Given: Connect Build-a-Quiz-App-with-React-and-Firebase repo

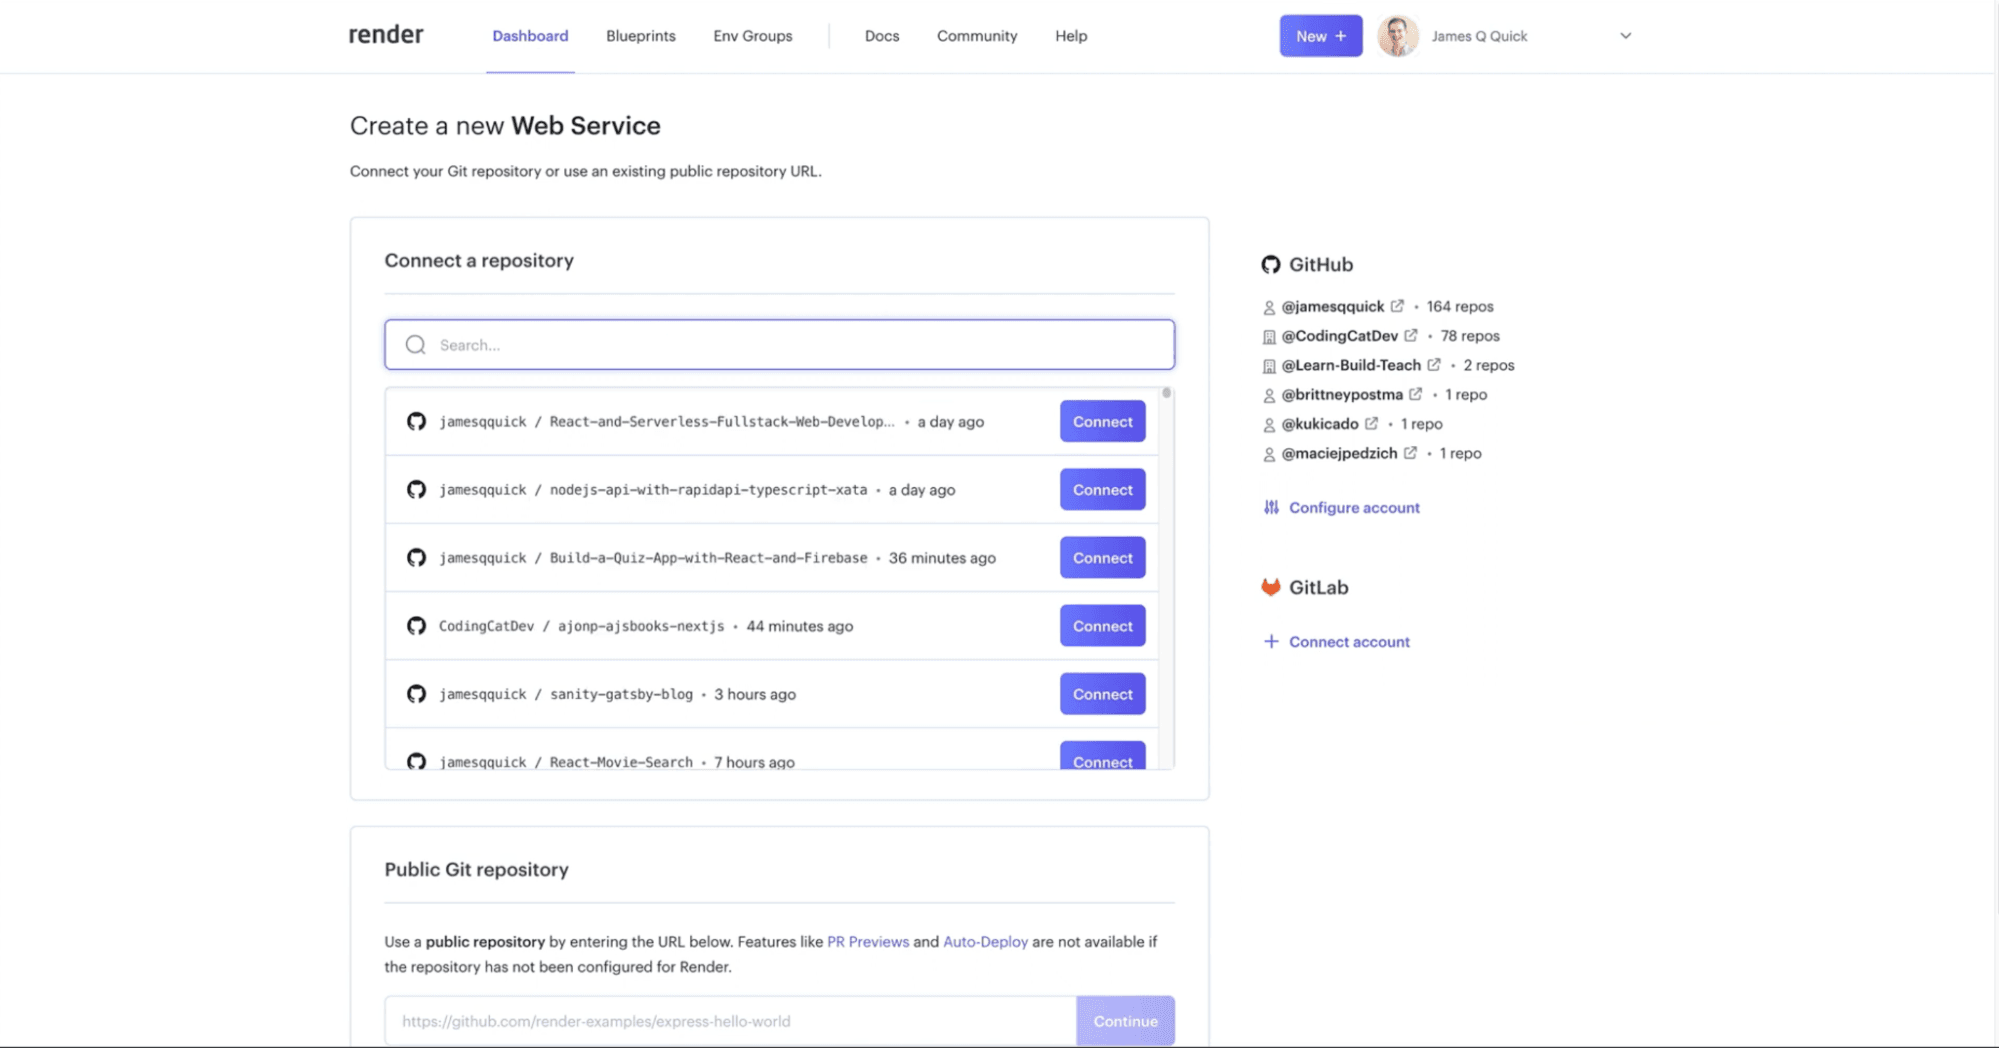Looking at the screenshot, I should (1103, 558).
